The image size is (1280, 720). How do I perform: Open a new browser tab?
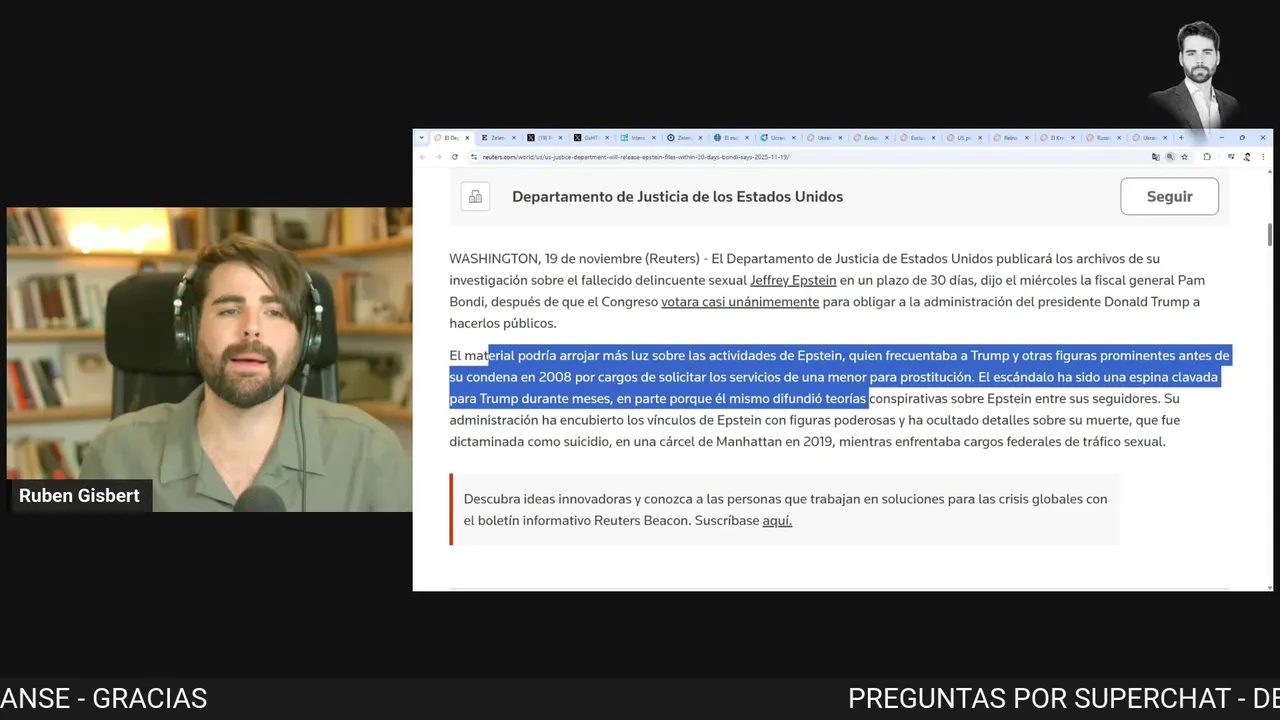pos(1181,138)
